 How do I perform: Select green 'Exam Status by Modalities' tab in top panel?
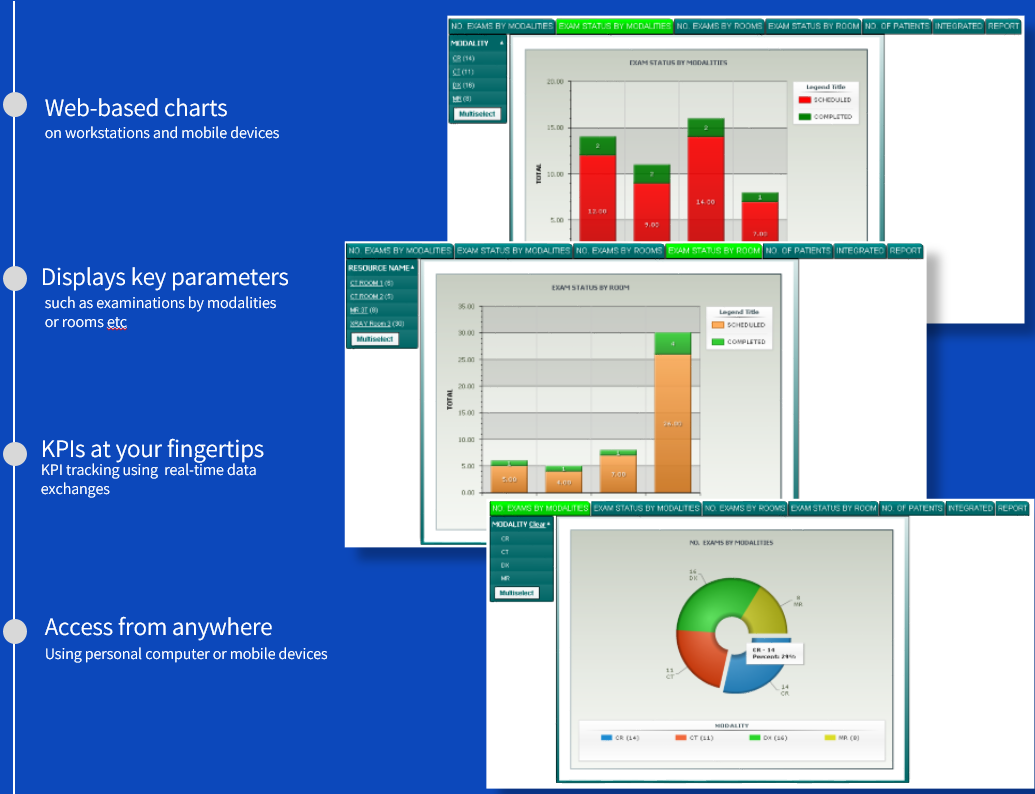[615, 26]
